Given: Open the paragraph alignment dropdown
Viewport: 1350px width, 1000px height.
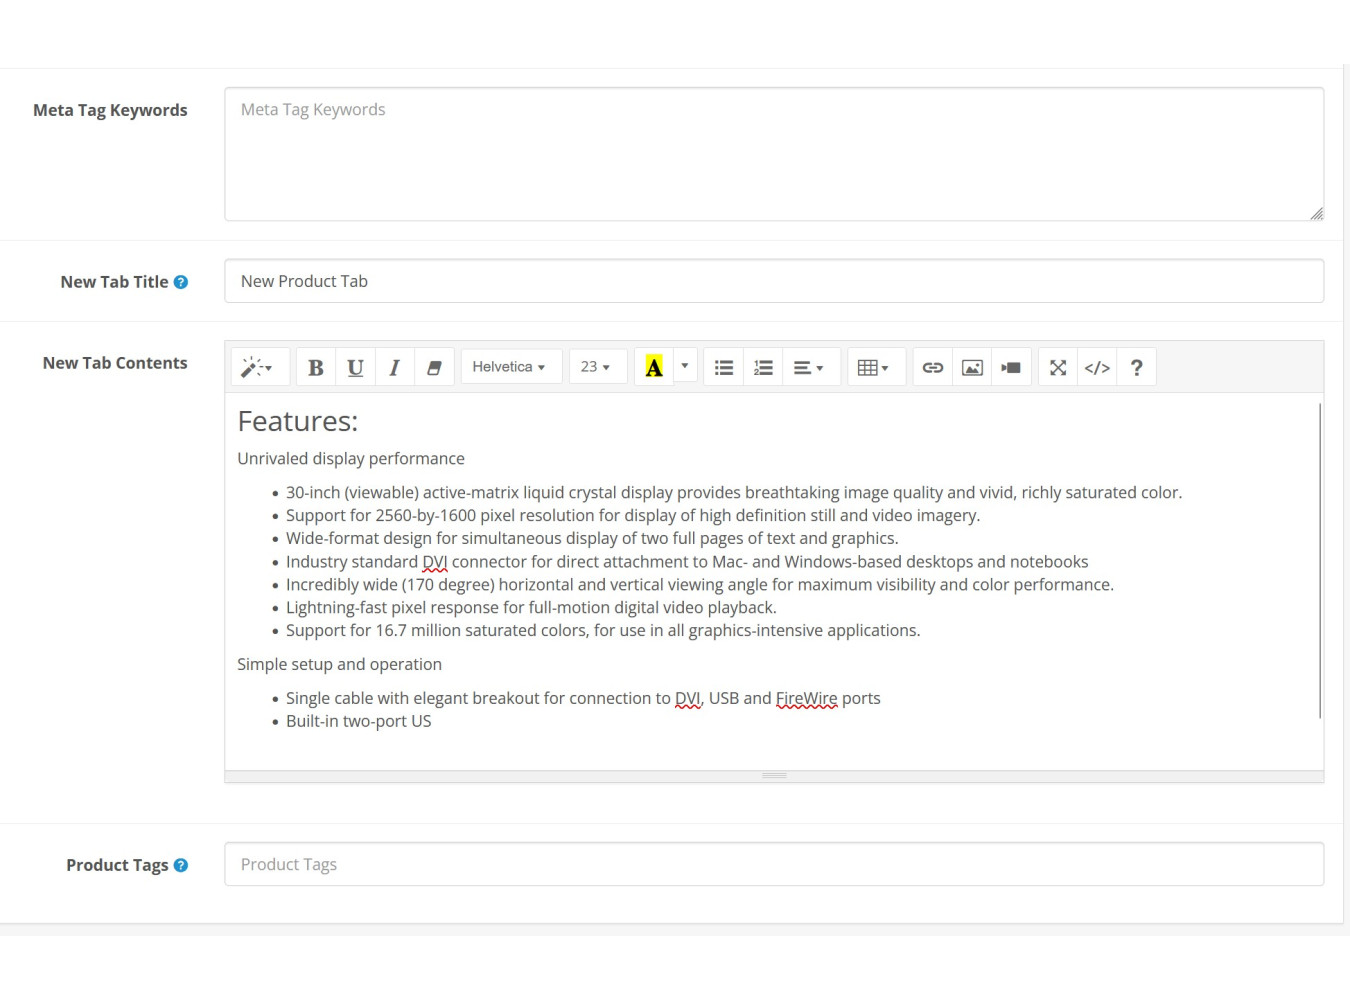Looking at the screenshot, I should click(x=808, y=367).
